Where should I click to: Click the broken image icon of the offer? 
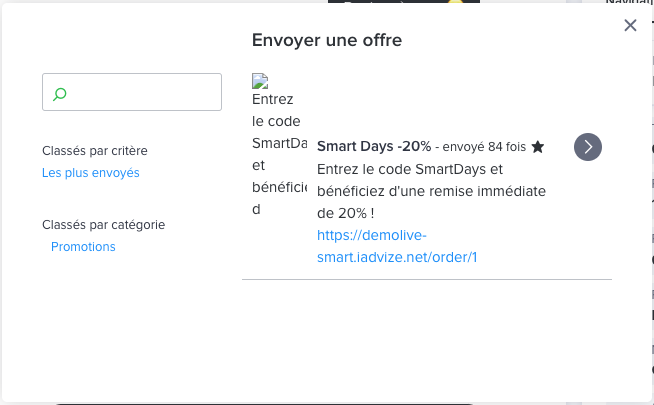[260, 81]
